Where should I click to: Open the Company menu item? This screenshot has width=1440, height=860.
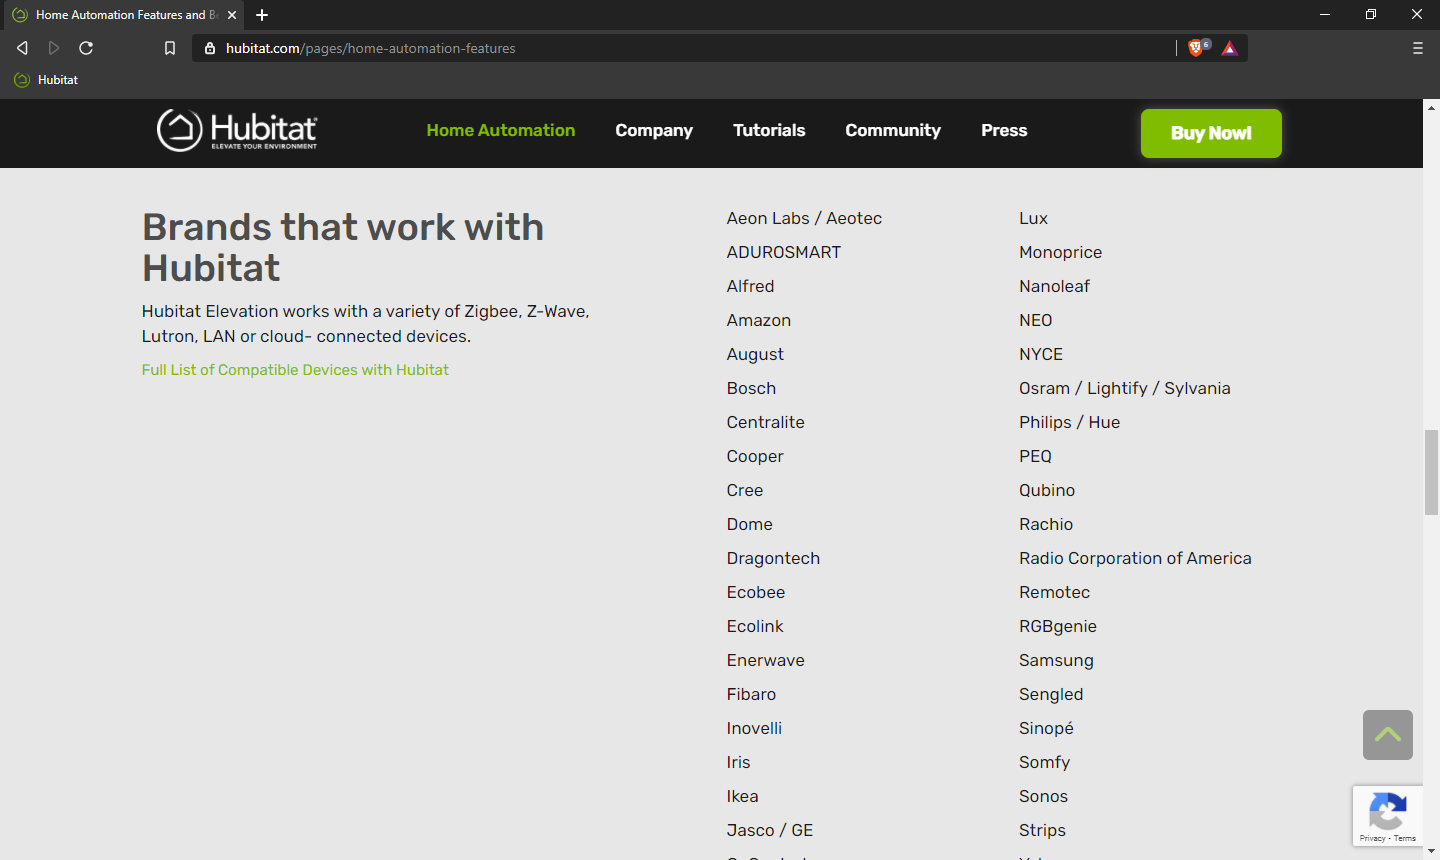click(x=654, y=131)
